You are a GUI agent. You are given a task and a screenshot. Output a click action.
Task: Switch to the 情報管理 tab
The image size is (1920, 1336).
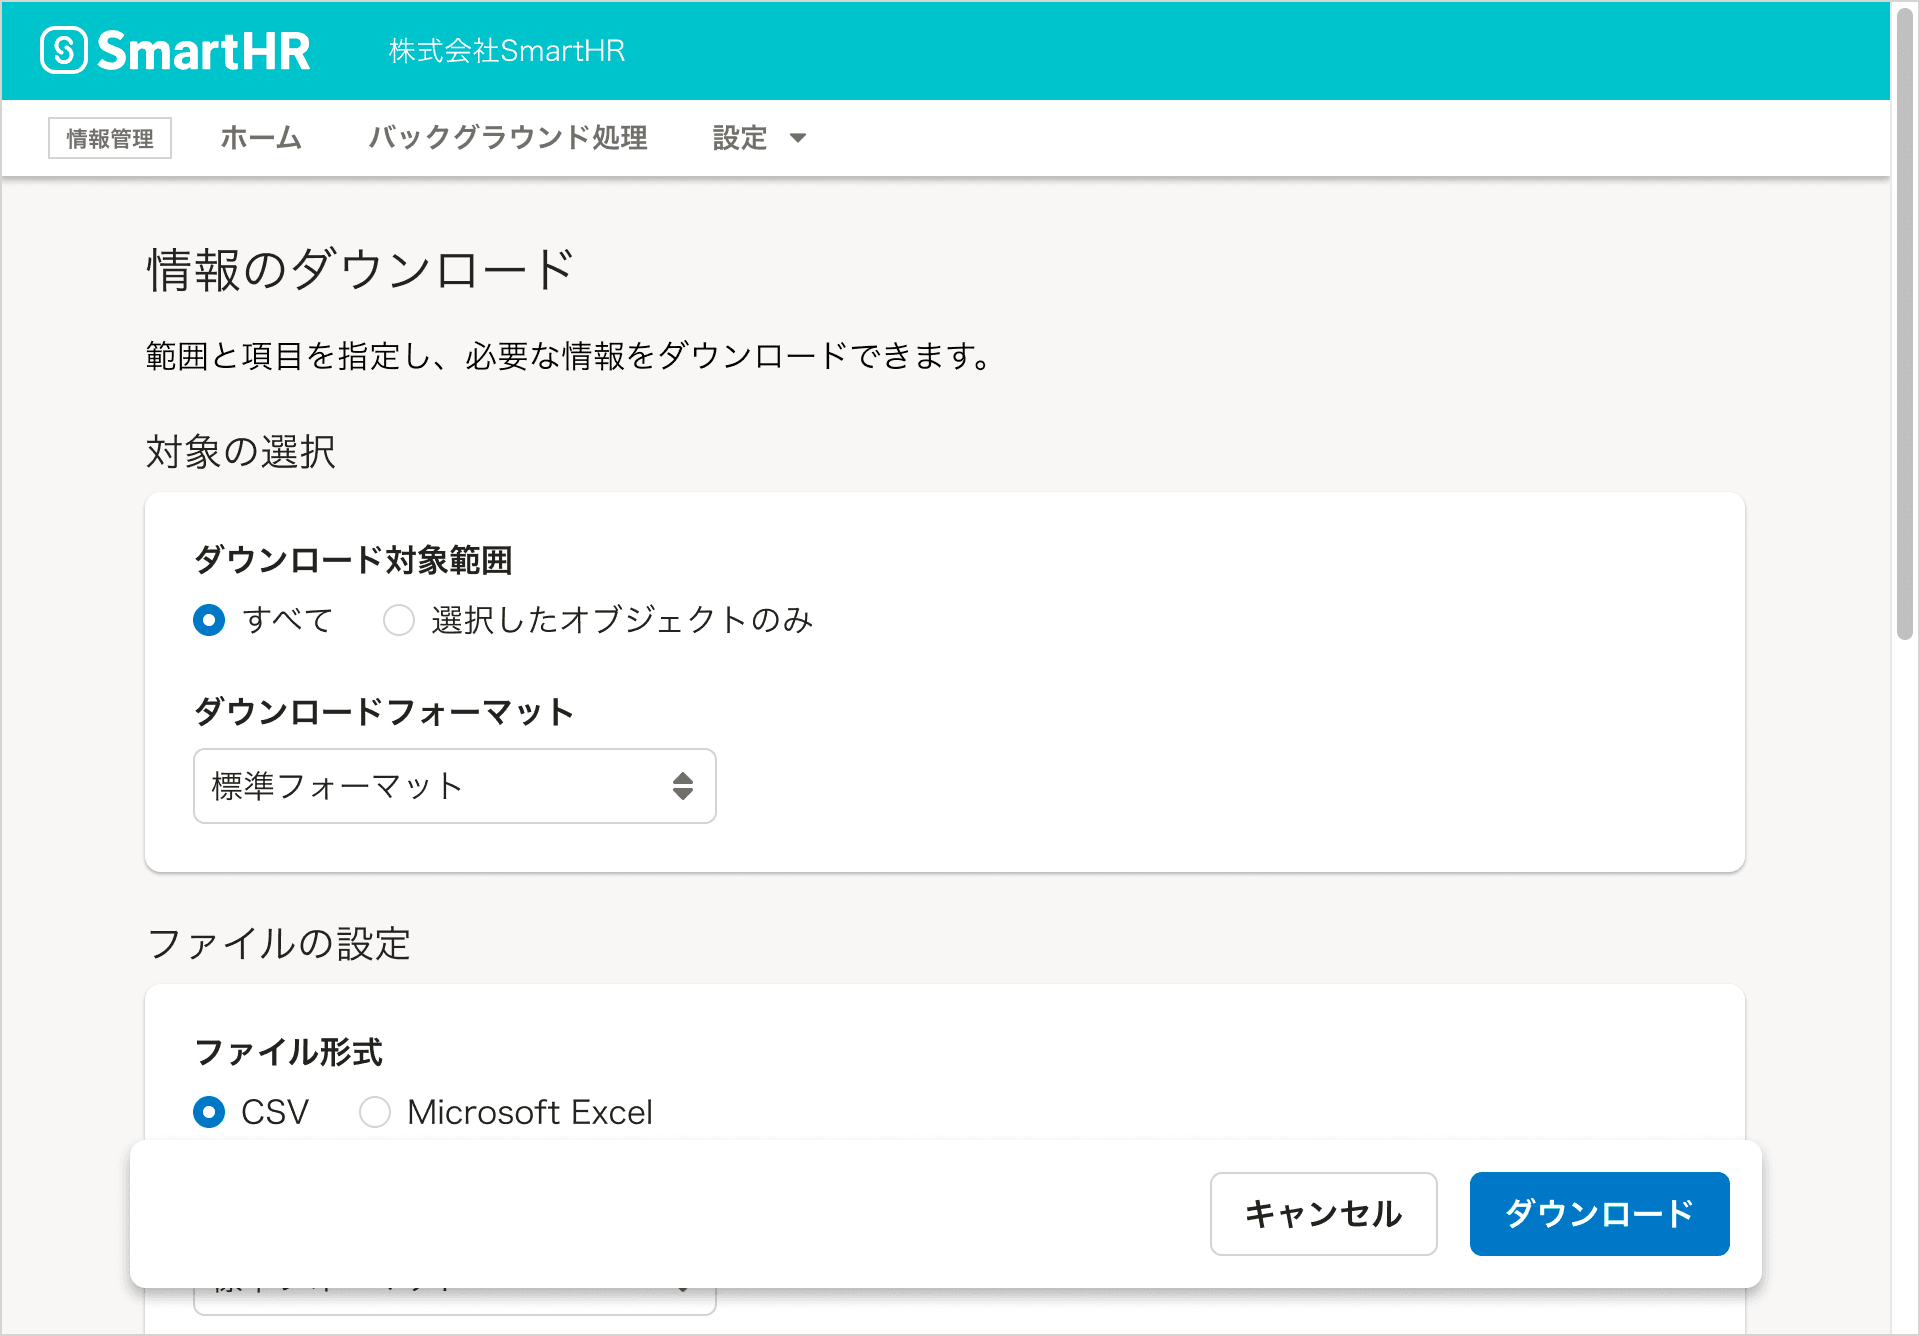(x=109, y=139)
